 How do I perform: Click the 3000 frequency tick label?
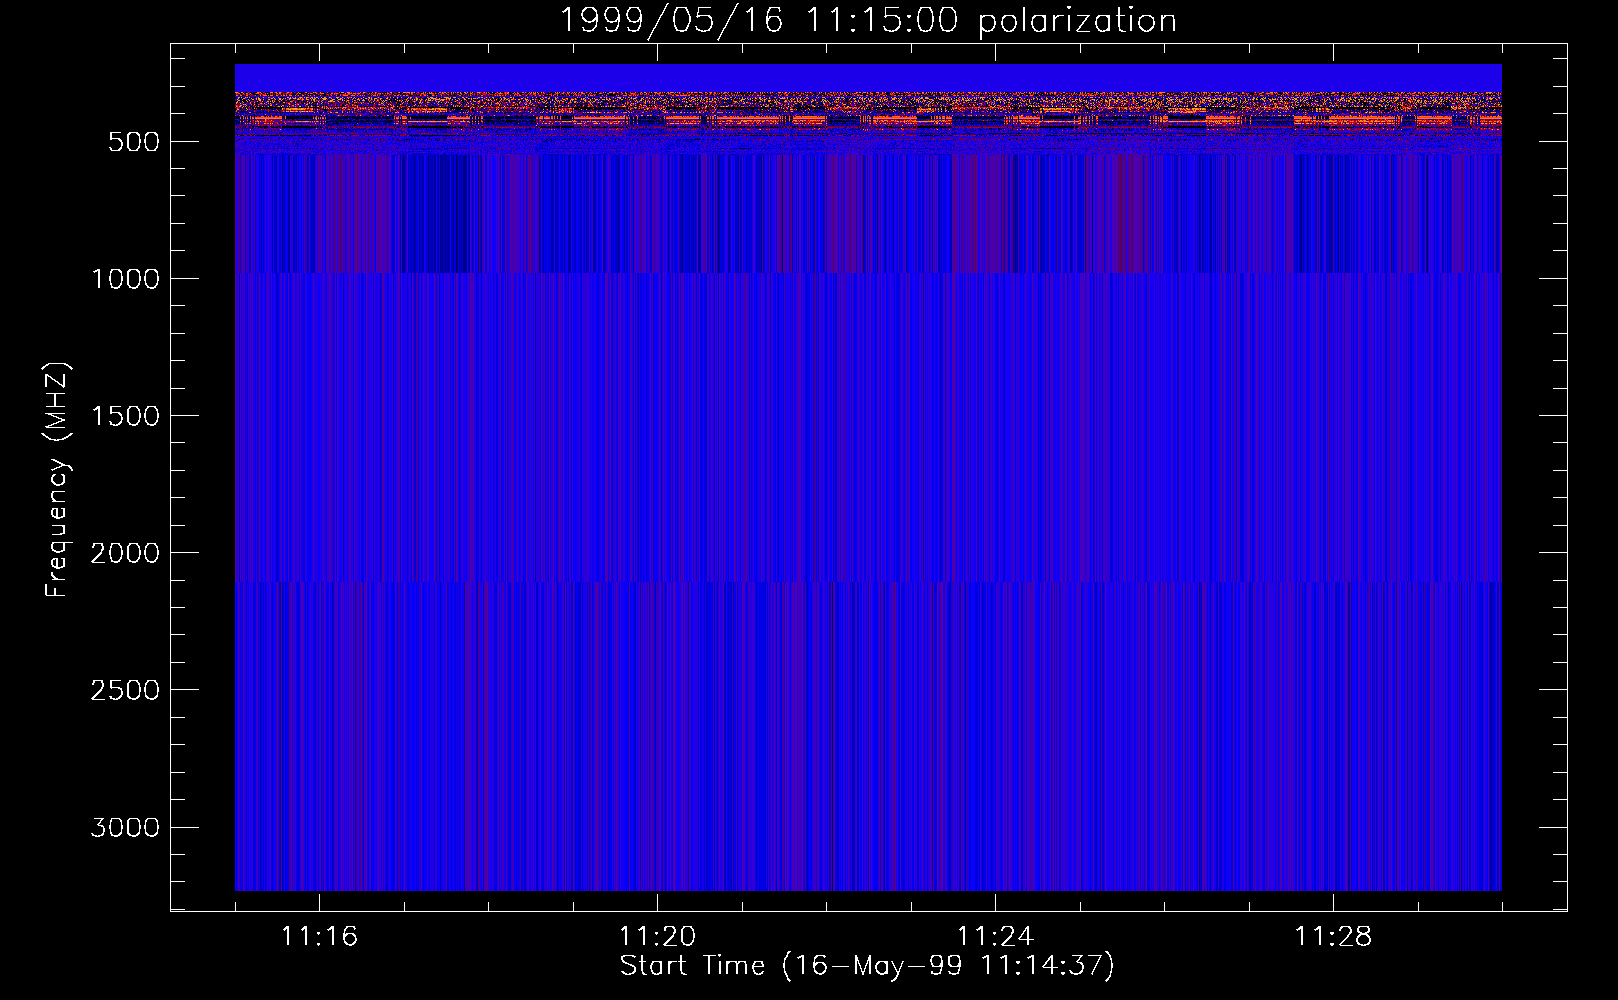tap(125, 827)
